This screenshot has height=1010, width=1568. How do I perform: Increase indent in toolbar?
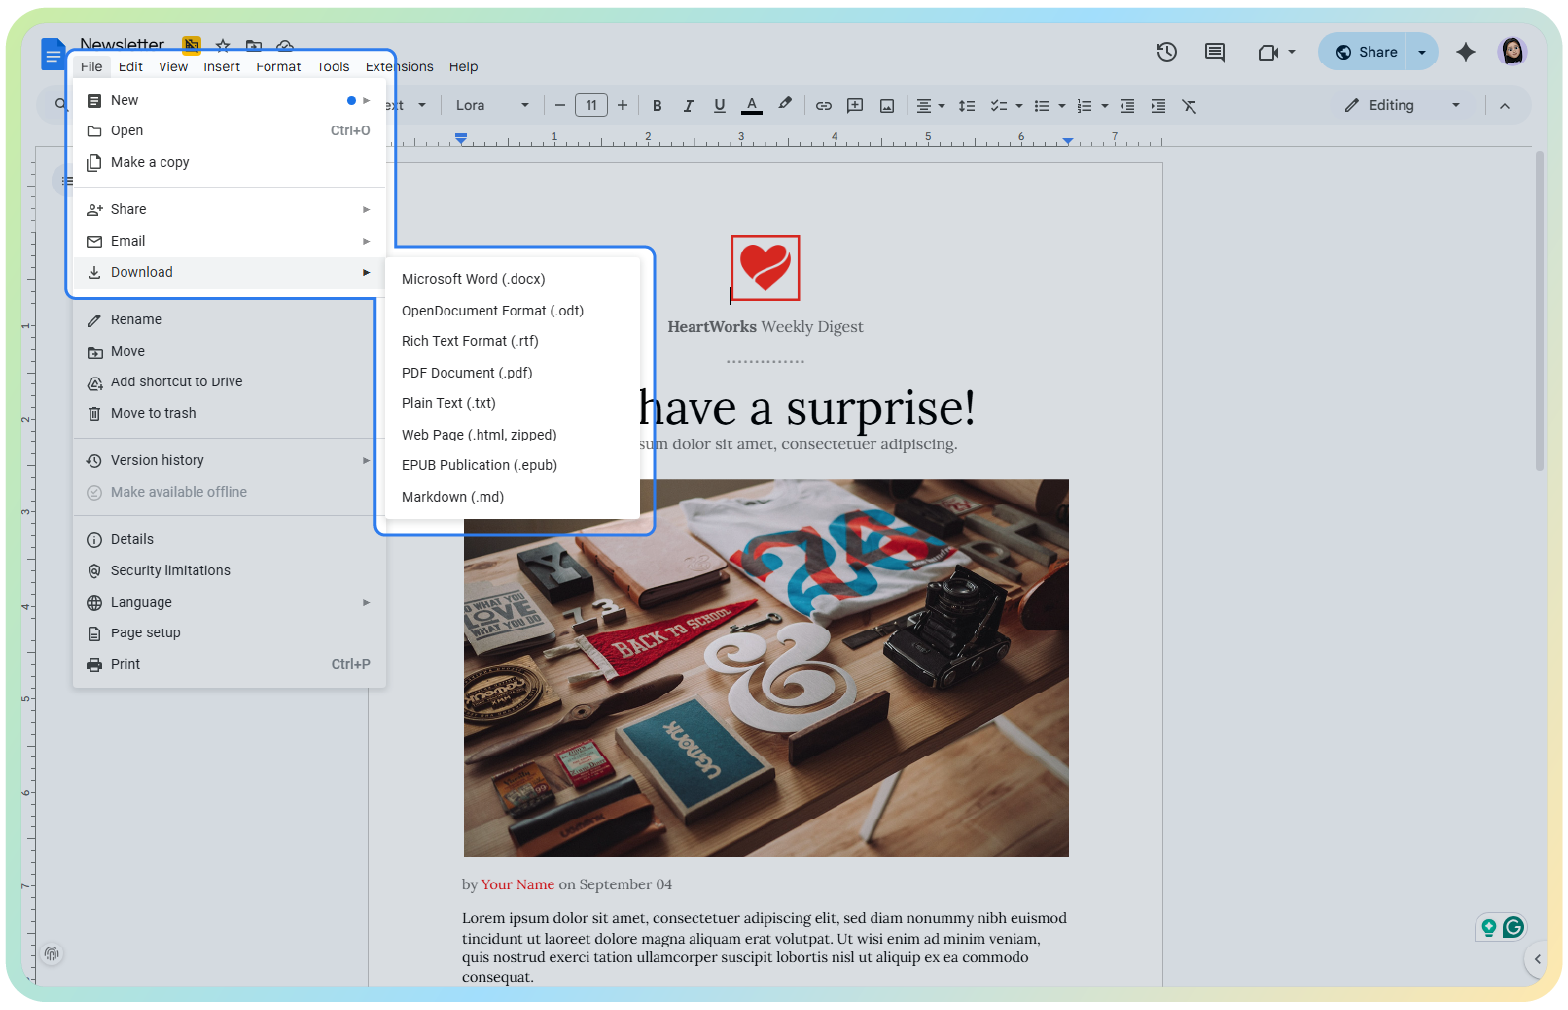[x=1158, y=106]
